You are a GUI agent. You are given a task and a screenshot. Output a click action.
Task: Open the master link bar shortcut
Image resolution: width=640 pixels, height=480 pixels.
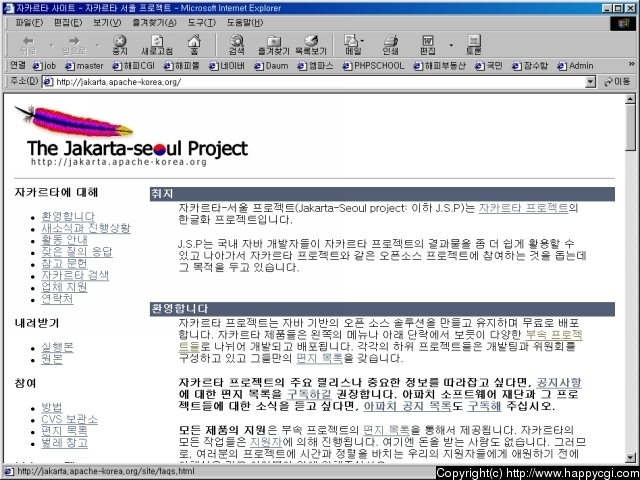click(84, 66)
